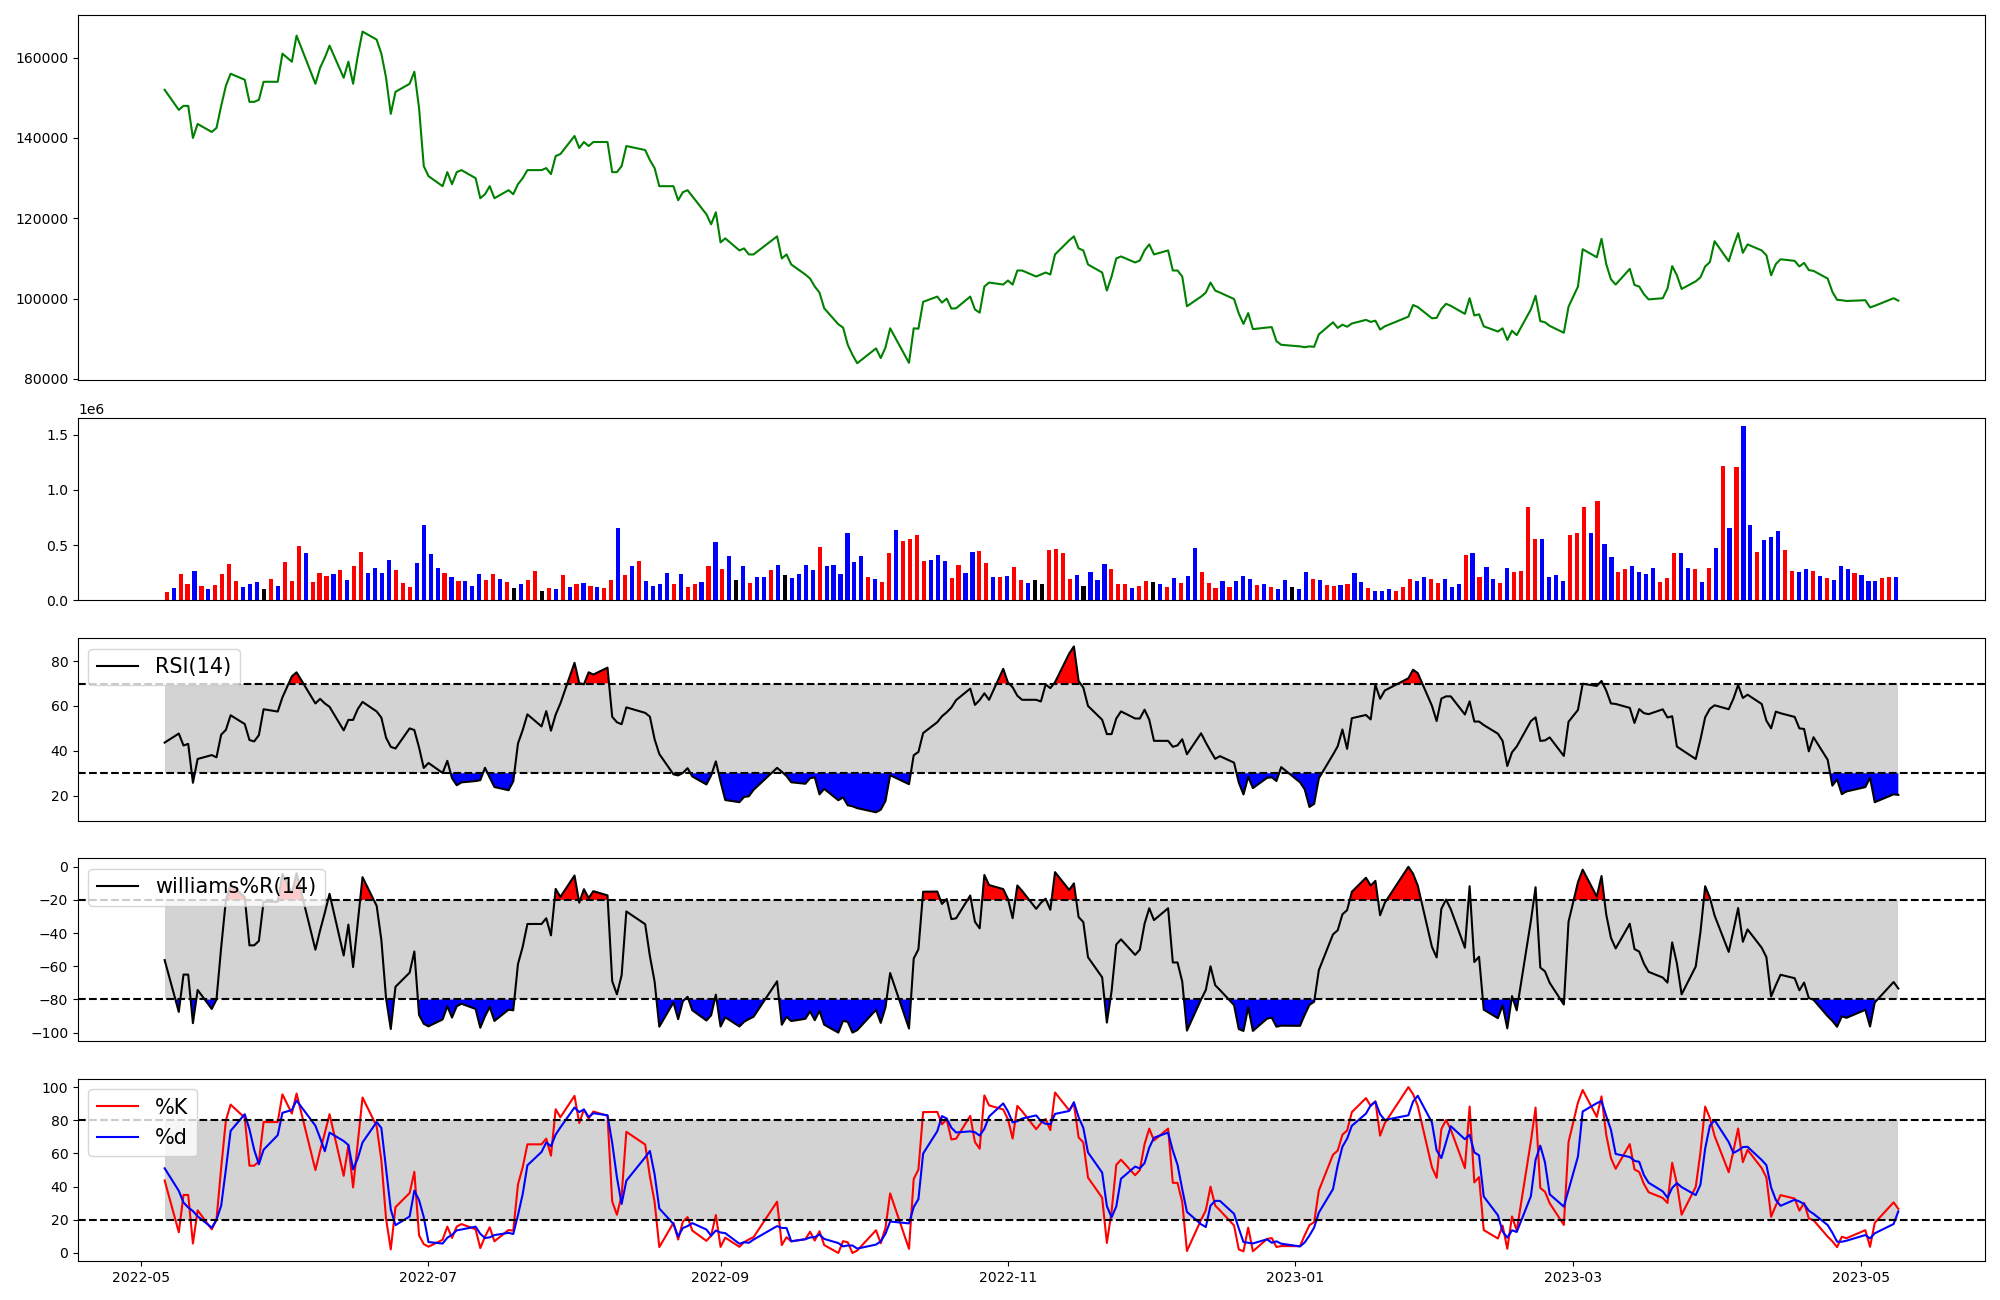This screenshot has width=2000, height=1300.
Task: Click the 120000 price axis label
Action: (42, 219)
